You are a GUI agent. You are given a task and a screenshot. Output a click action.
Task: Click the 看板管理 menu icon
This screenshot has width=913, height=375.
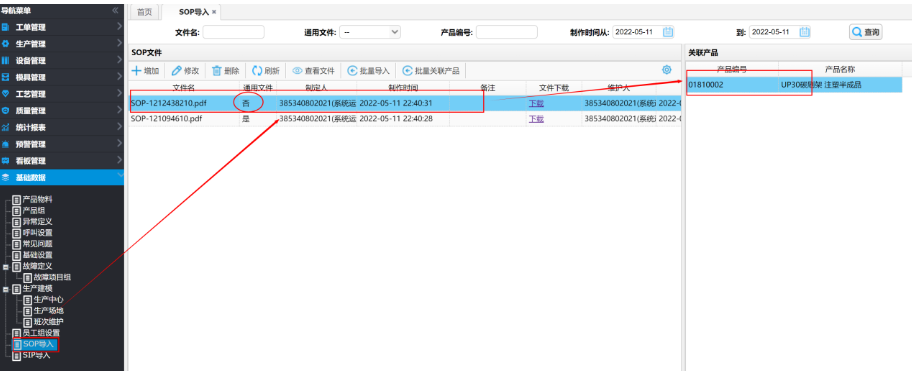point(5,160)
